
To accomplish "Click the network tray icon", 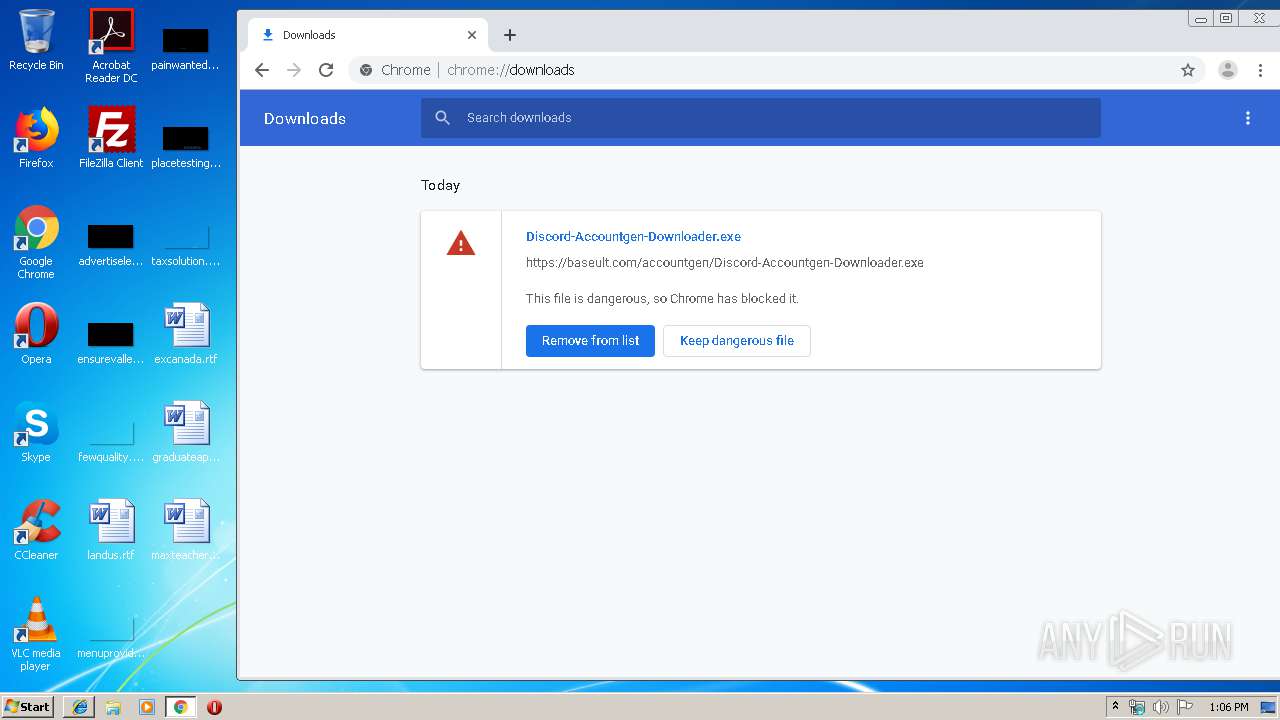I will coord(1138,707).
